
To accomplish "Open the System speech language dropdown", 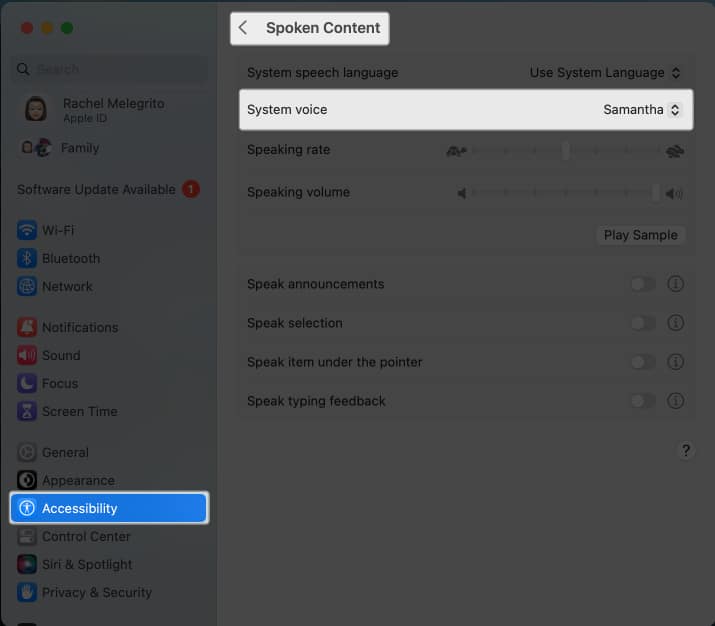I will (x=605, y=73).
